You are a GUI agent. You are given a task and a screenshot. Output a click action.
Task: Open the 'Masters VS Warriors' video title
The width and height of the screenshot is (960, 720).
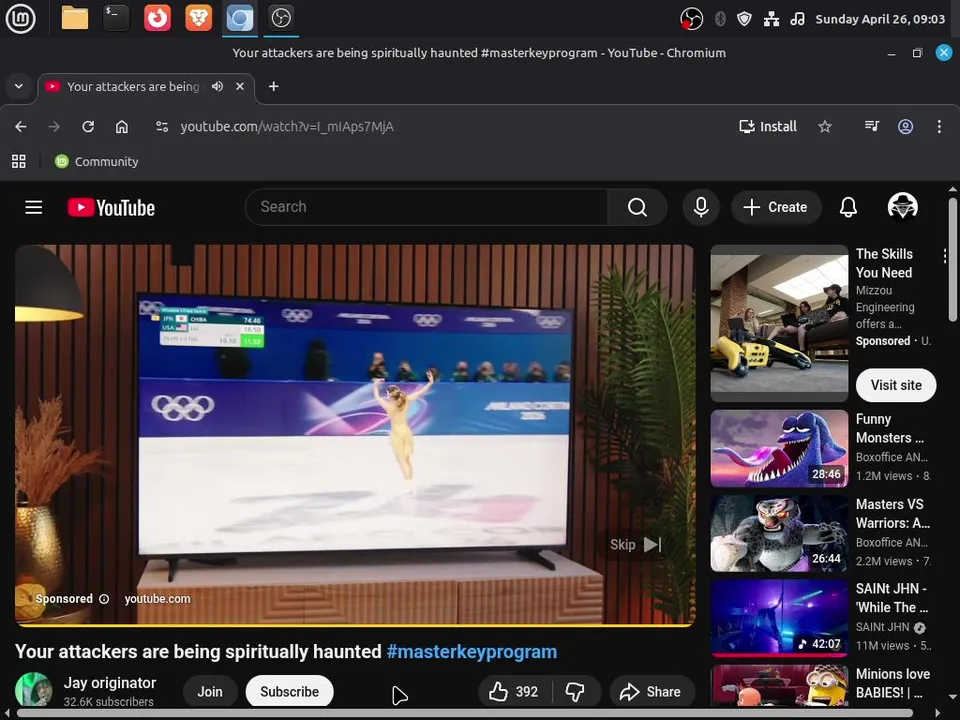pos(893,514)
